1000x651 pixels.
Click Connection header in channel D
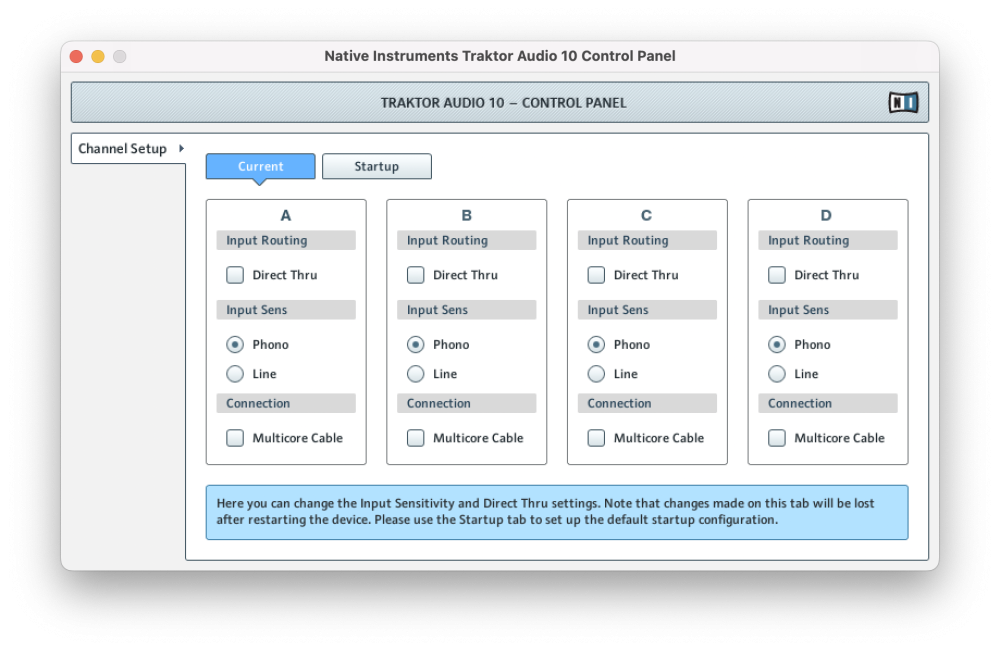point(828,403)
